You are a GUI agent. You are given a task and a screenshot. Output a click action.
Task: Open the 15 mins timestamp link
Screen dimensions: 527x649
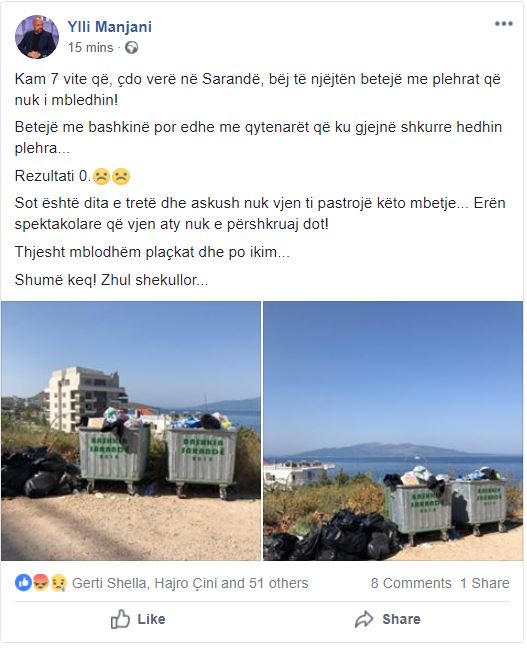91,48
